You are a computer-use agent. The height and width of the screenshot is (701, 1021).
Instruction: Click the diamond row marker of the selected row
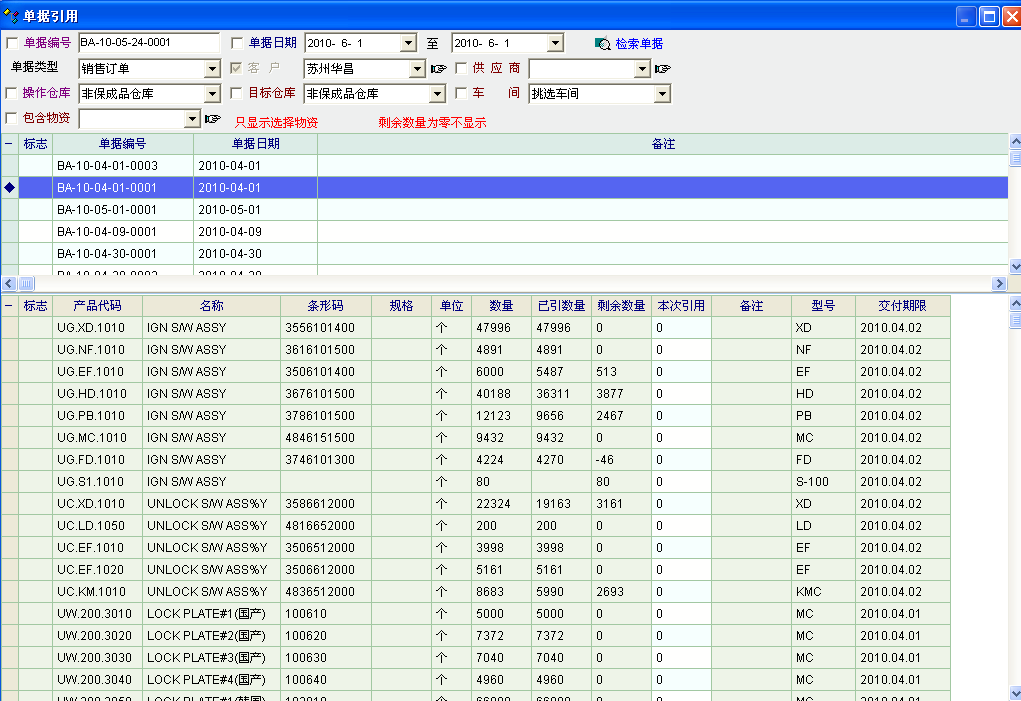(9, 188)
